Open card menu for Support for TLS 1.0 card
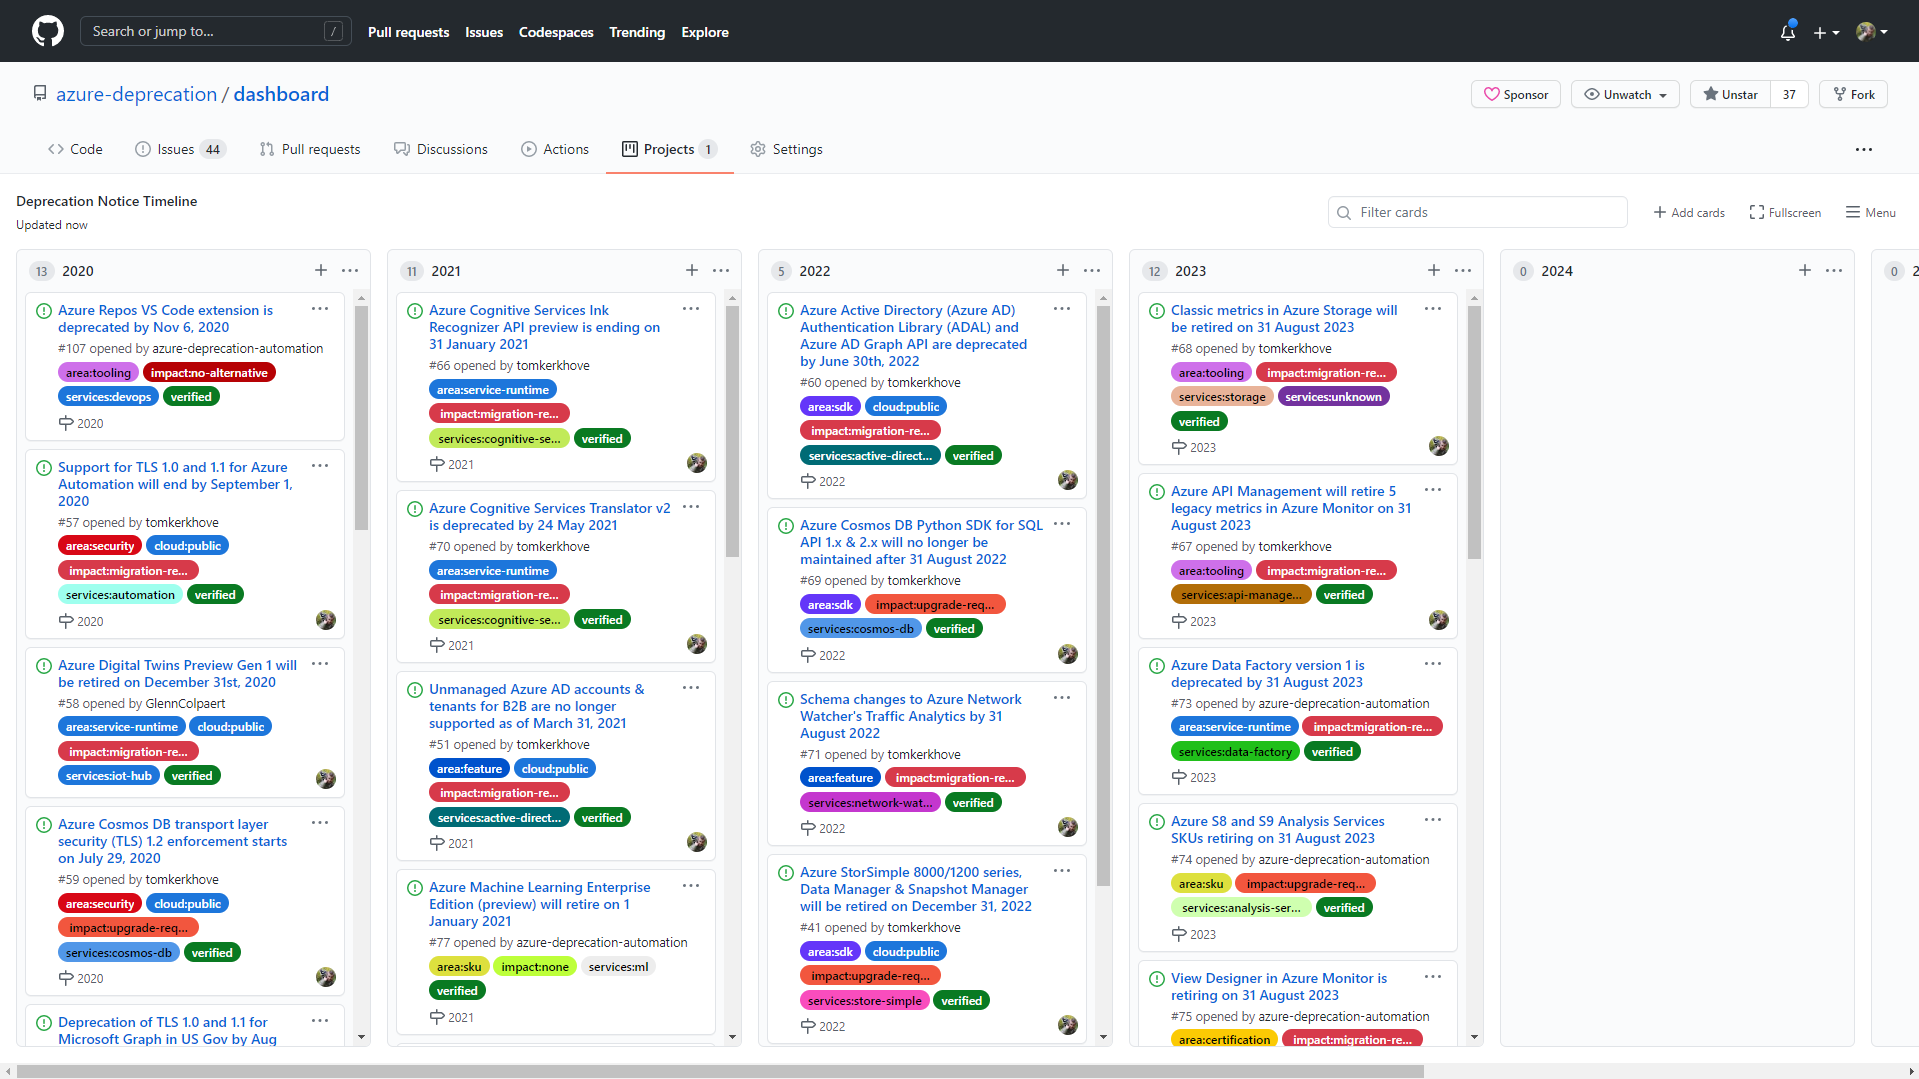Viewport: 1919px width, 1079px height. pyautogui.click(x=320, y=466)
